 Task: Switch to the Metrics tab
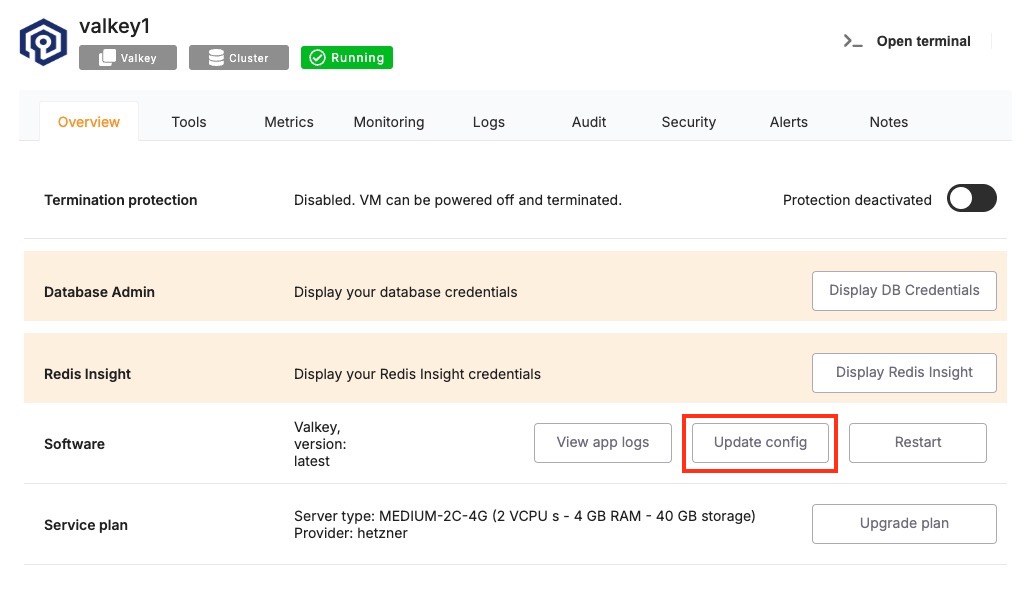coord(288,122)
